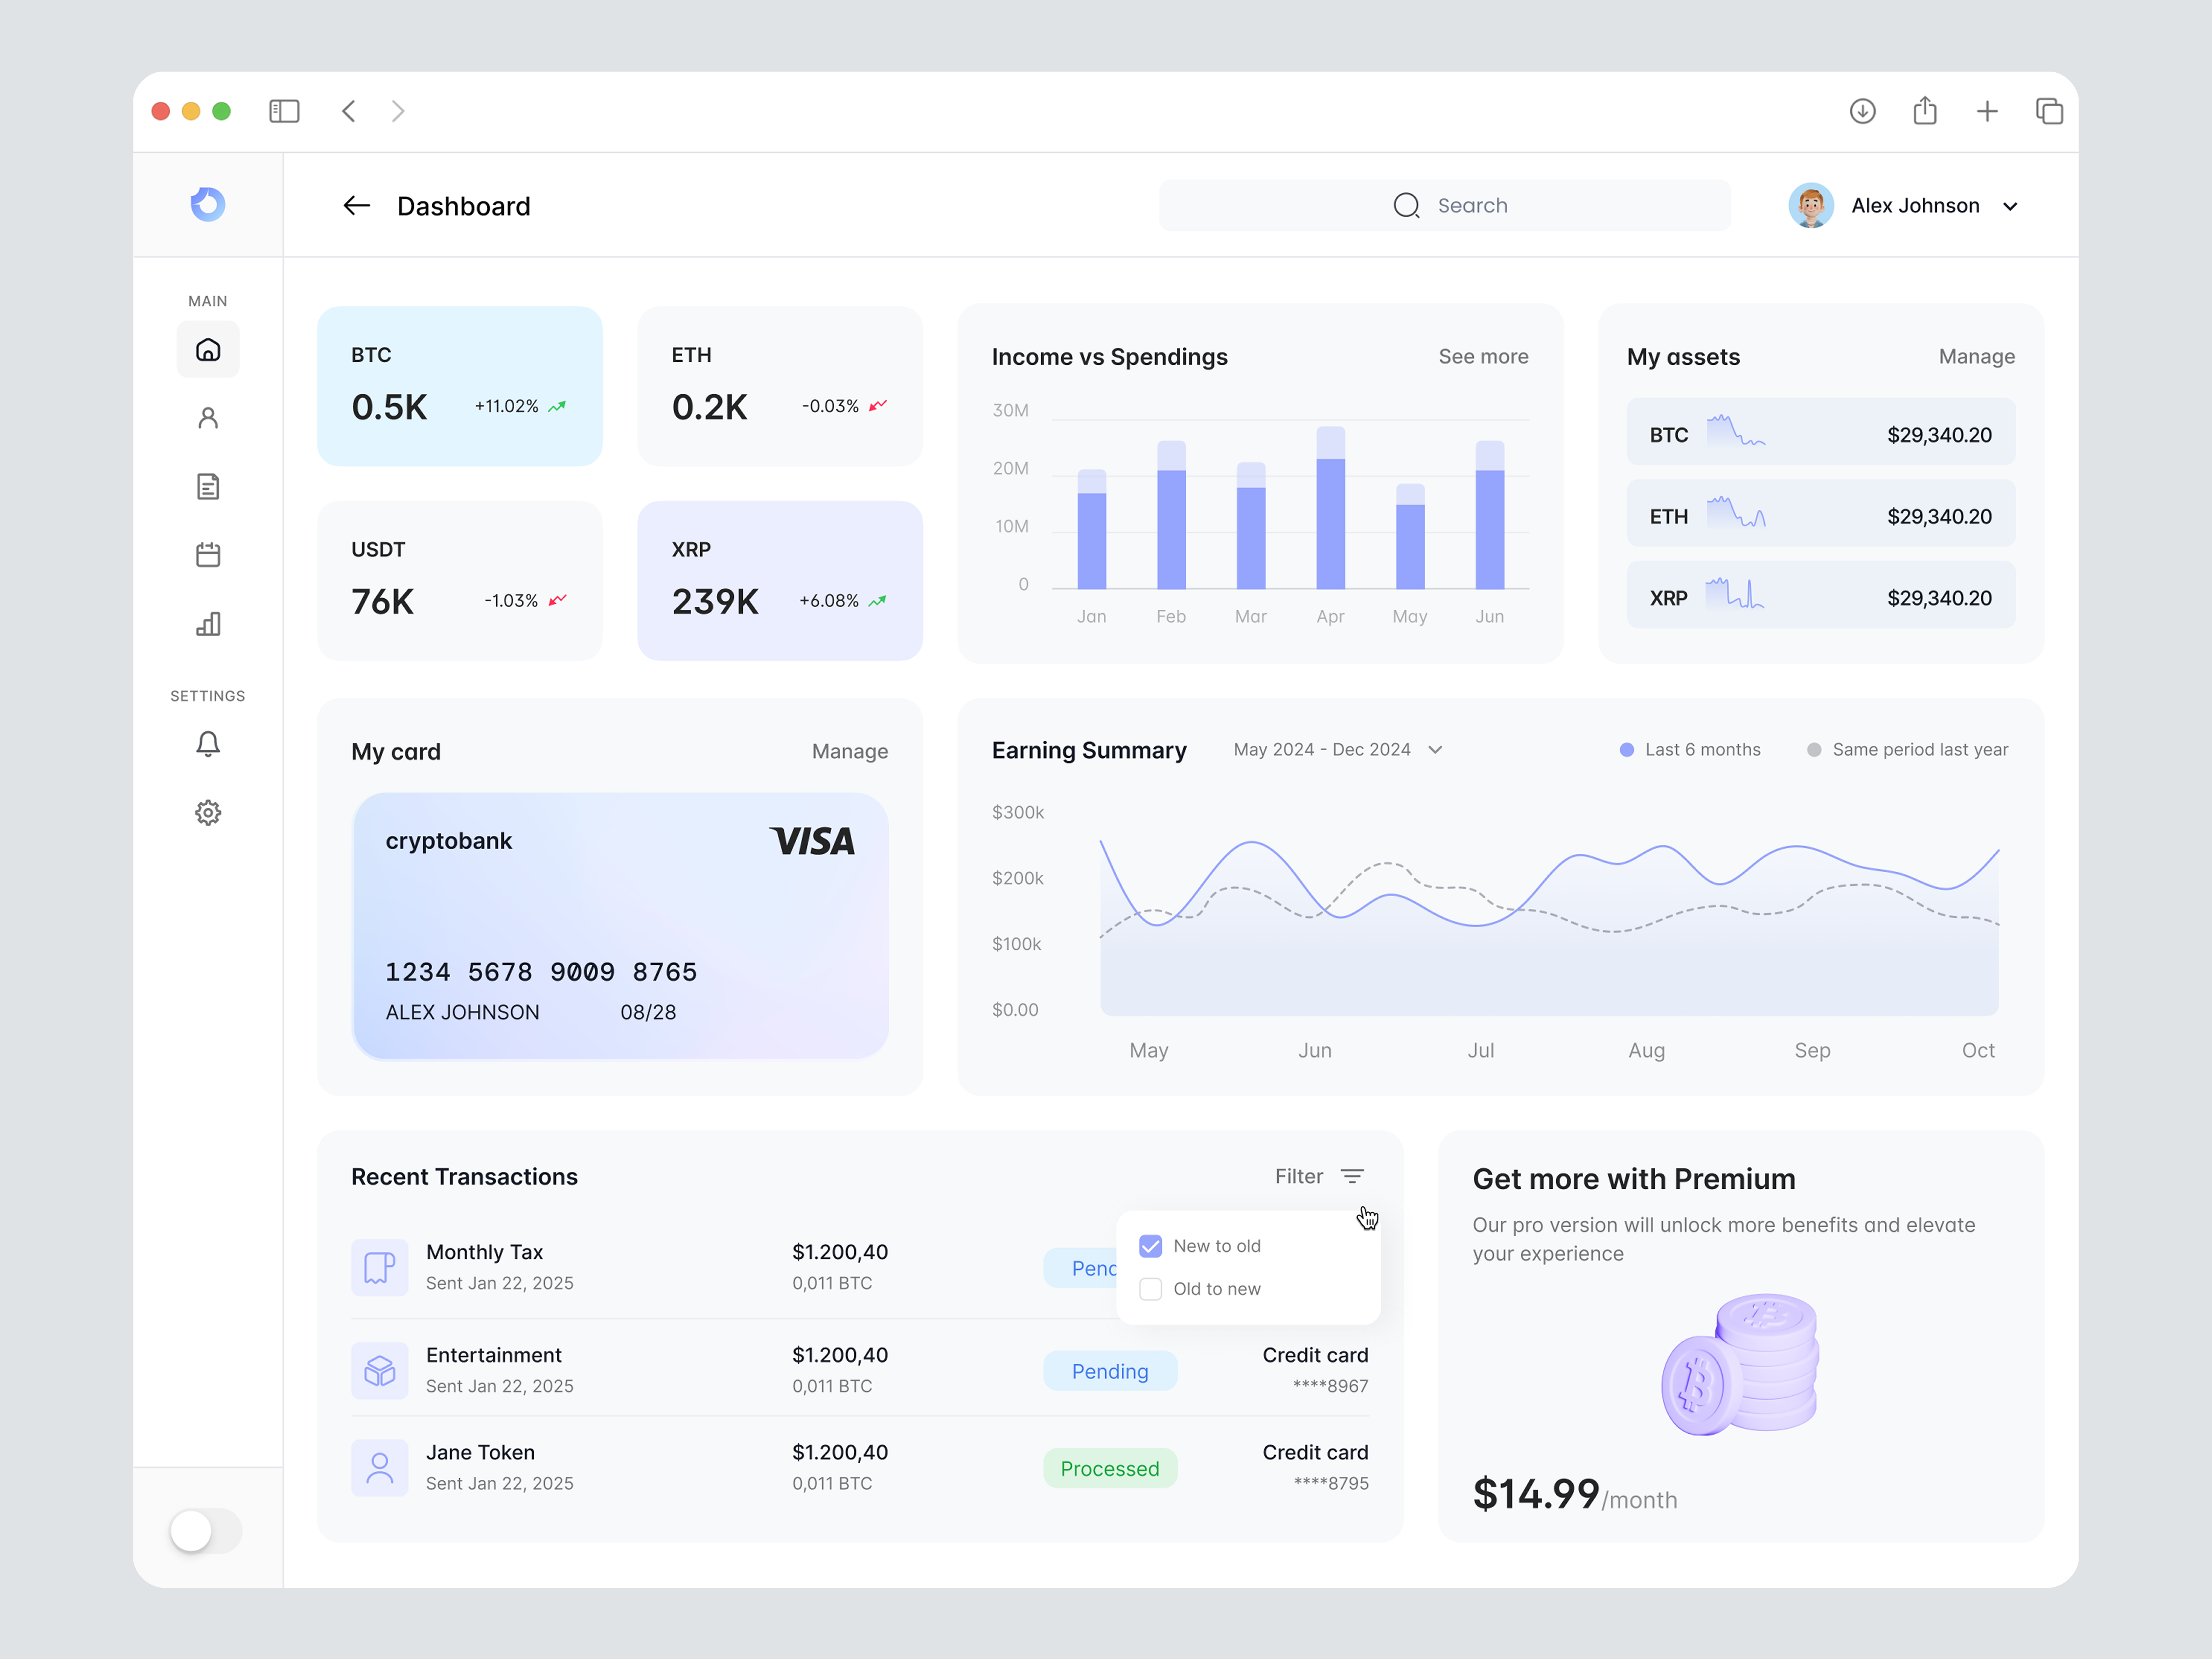Click Processed badge on Jane Token row
This screenshot has width=2212, height=1659.
tap(1110, 1469)
